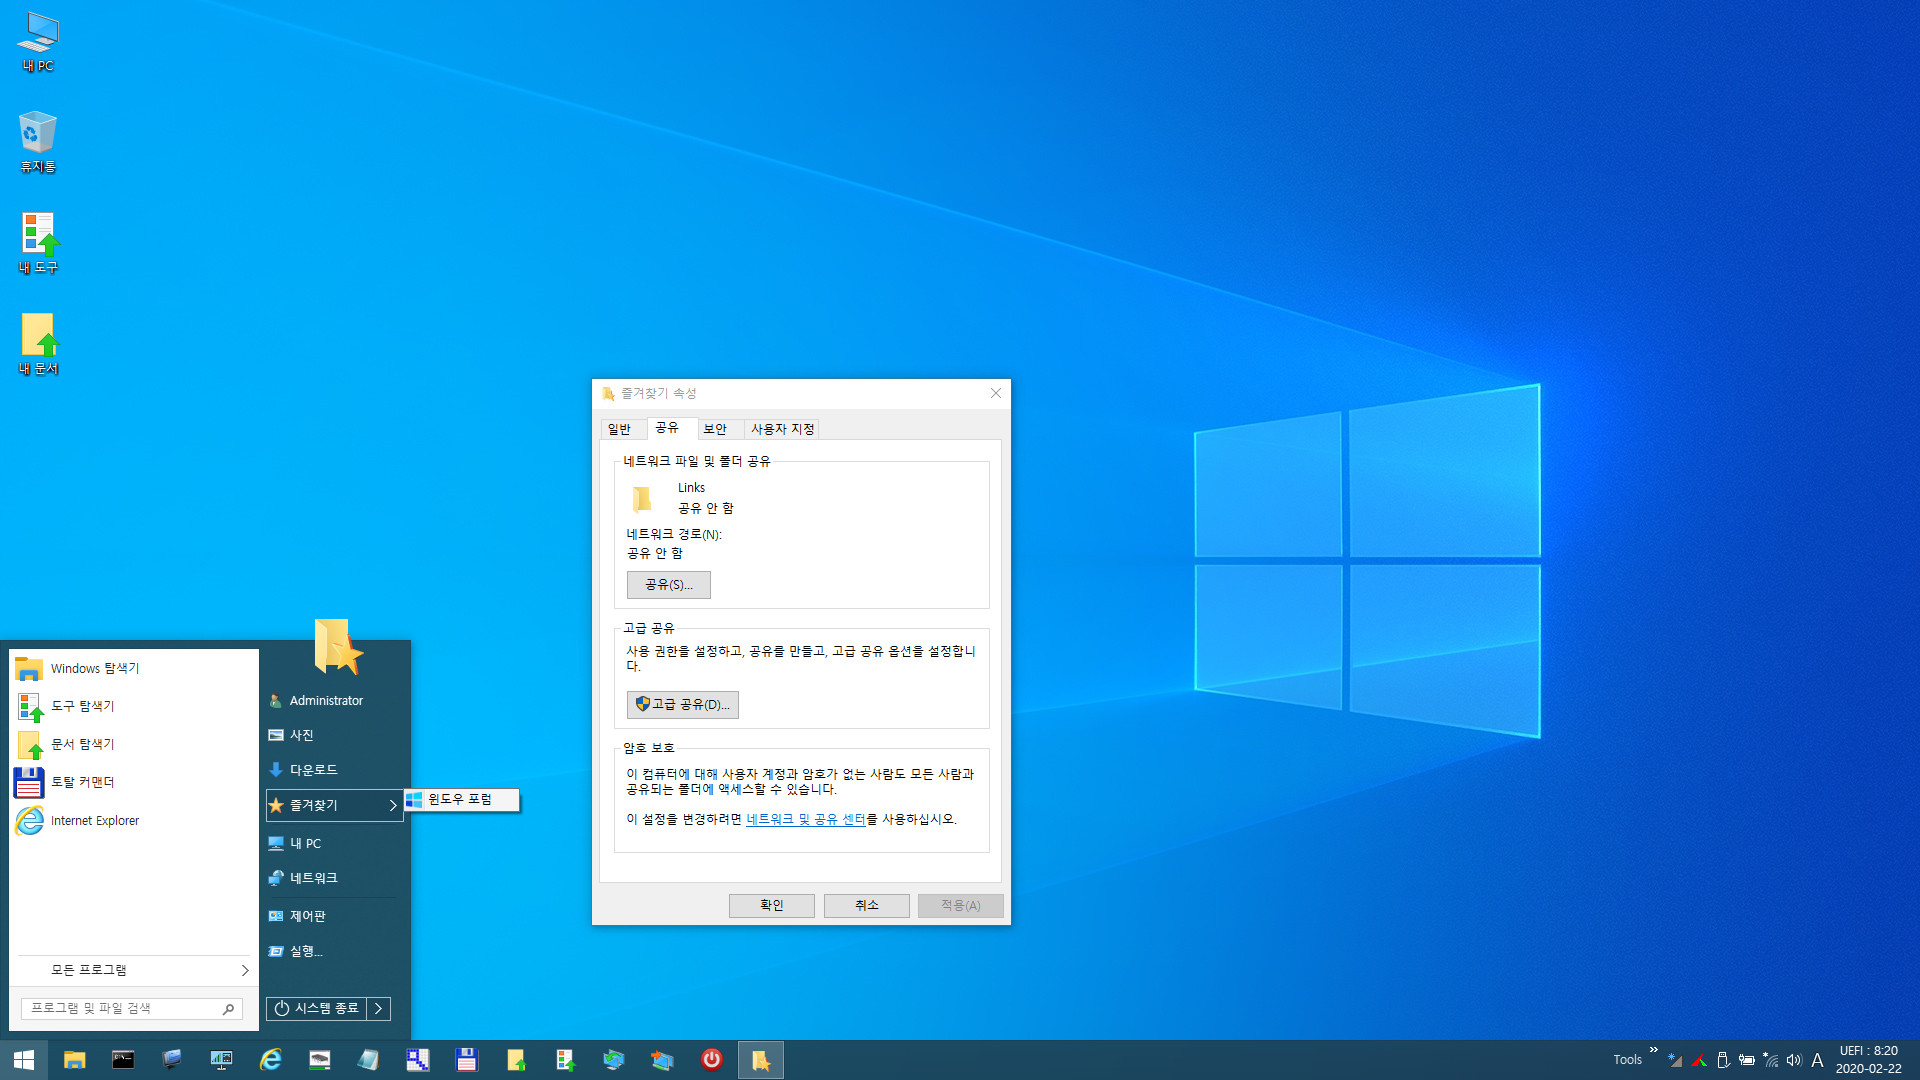
Task: Expand shutdown options arrow beside 시스템 종료
Action: pyautogui.click(x=379, y=1008)
